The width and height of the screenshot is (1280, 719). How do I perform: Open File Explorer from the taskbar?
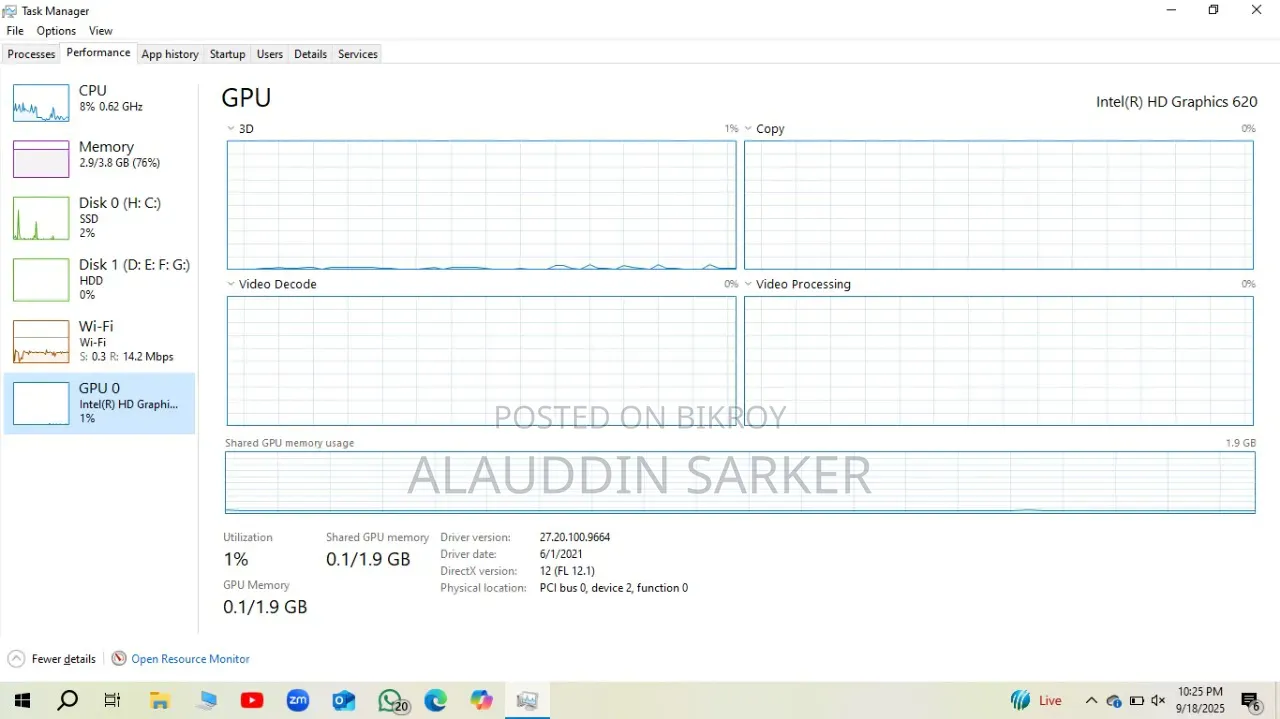pos(160,701)
